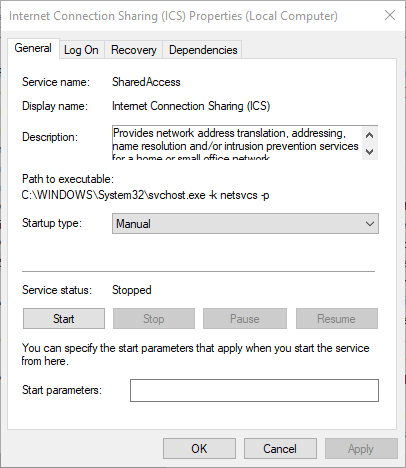Click the disabled Resume button
Image resolution: width=406 pixels, height=468 pixels.
click(337, 319)
